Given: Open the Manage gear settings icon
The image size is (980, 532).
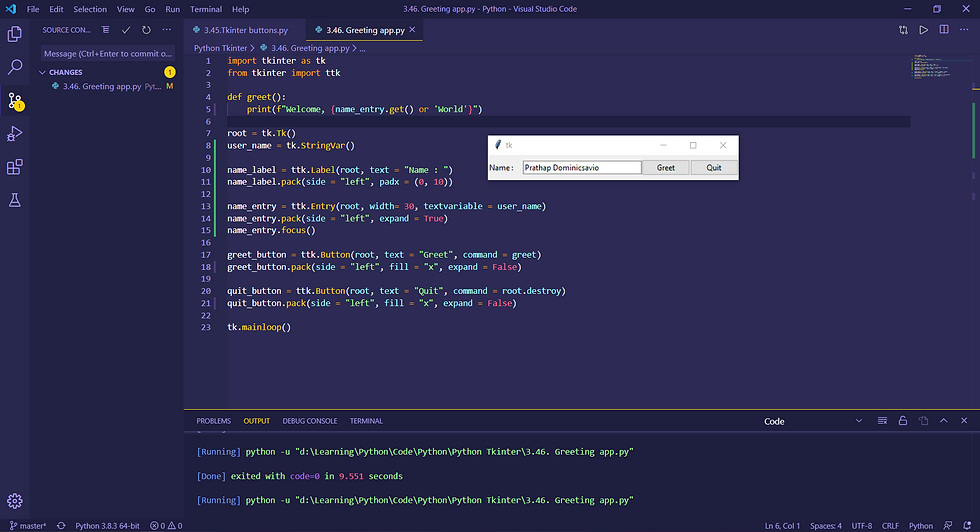Looking at the screenshot, I should (x=14, y=501).
